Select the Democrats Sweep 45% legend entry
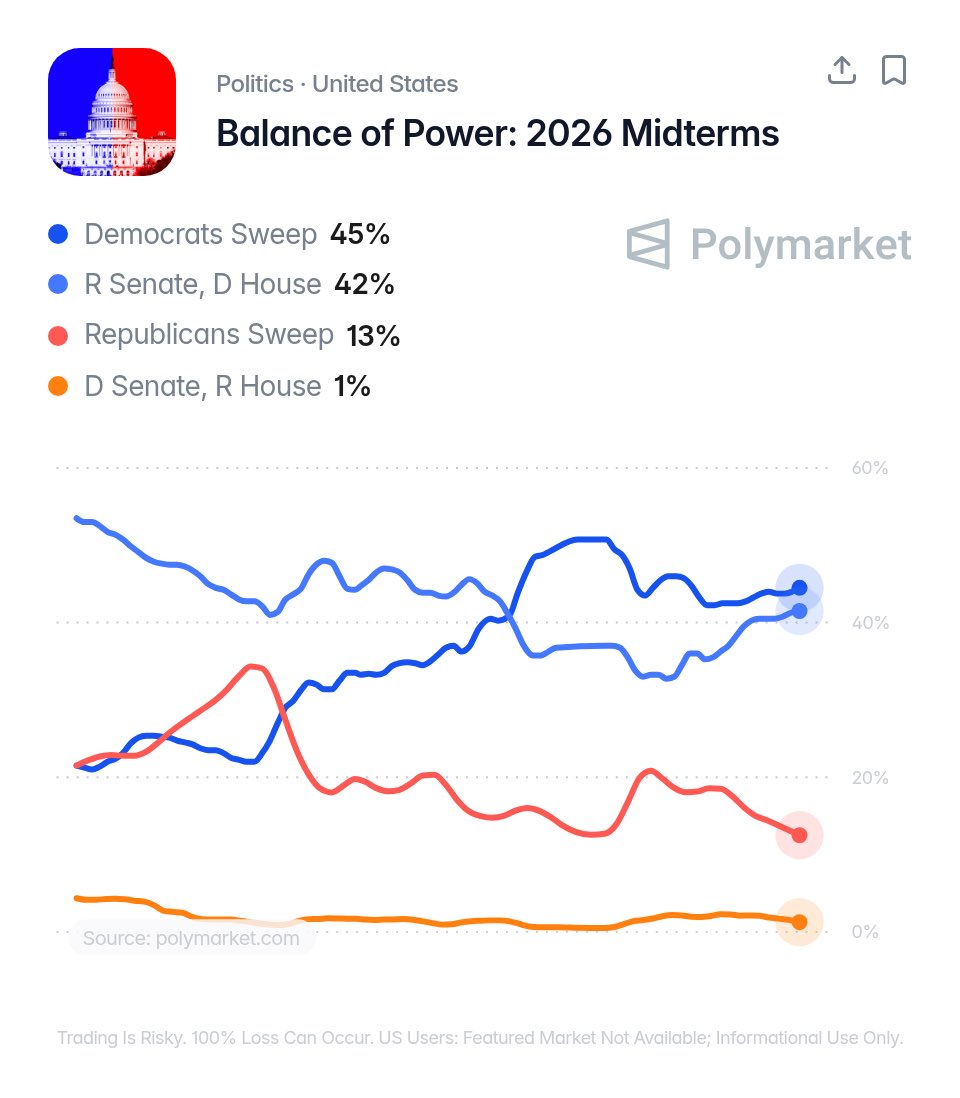960x1098 pixels. point(218,234)
